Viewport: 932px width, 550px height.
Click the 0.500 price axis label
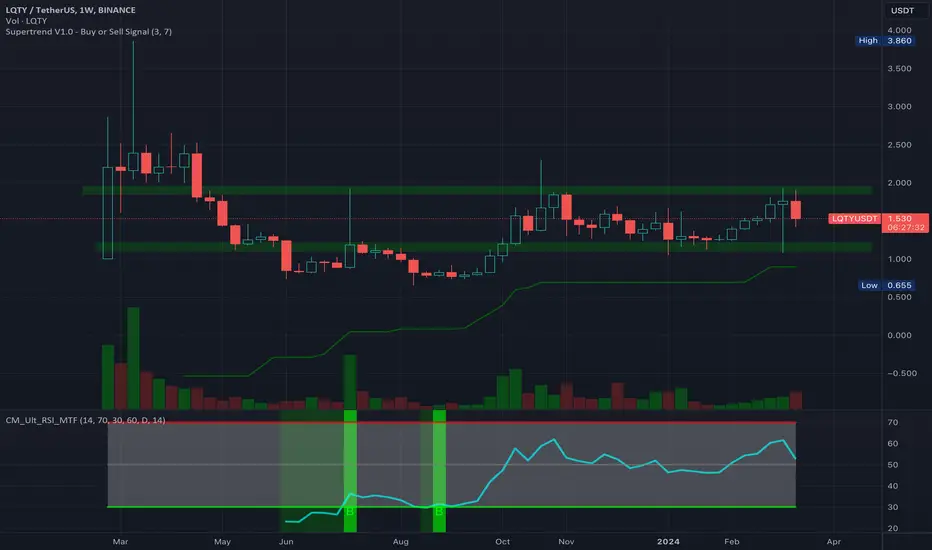pyautogui.click(x=899, y=297)
